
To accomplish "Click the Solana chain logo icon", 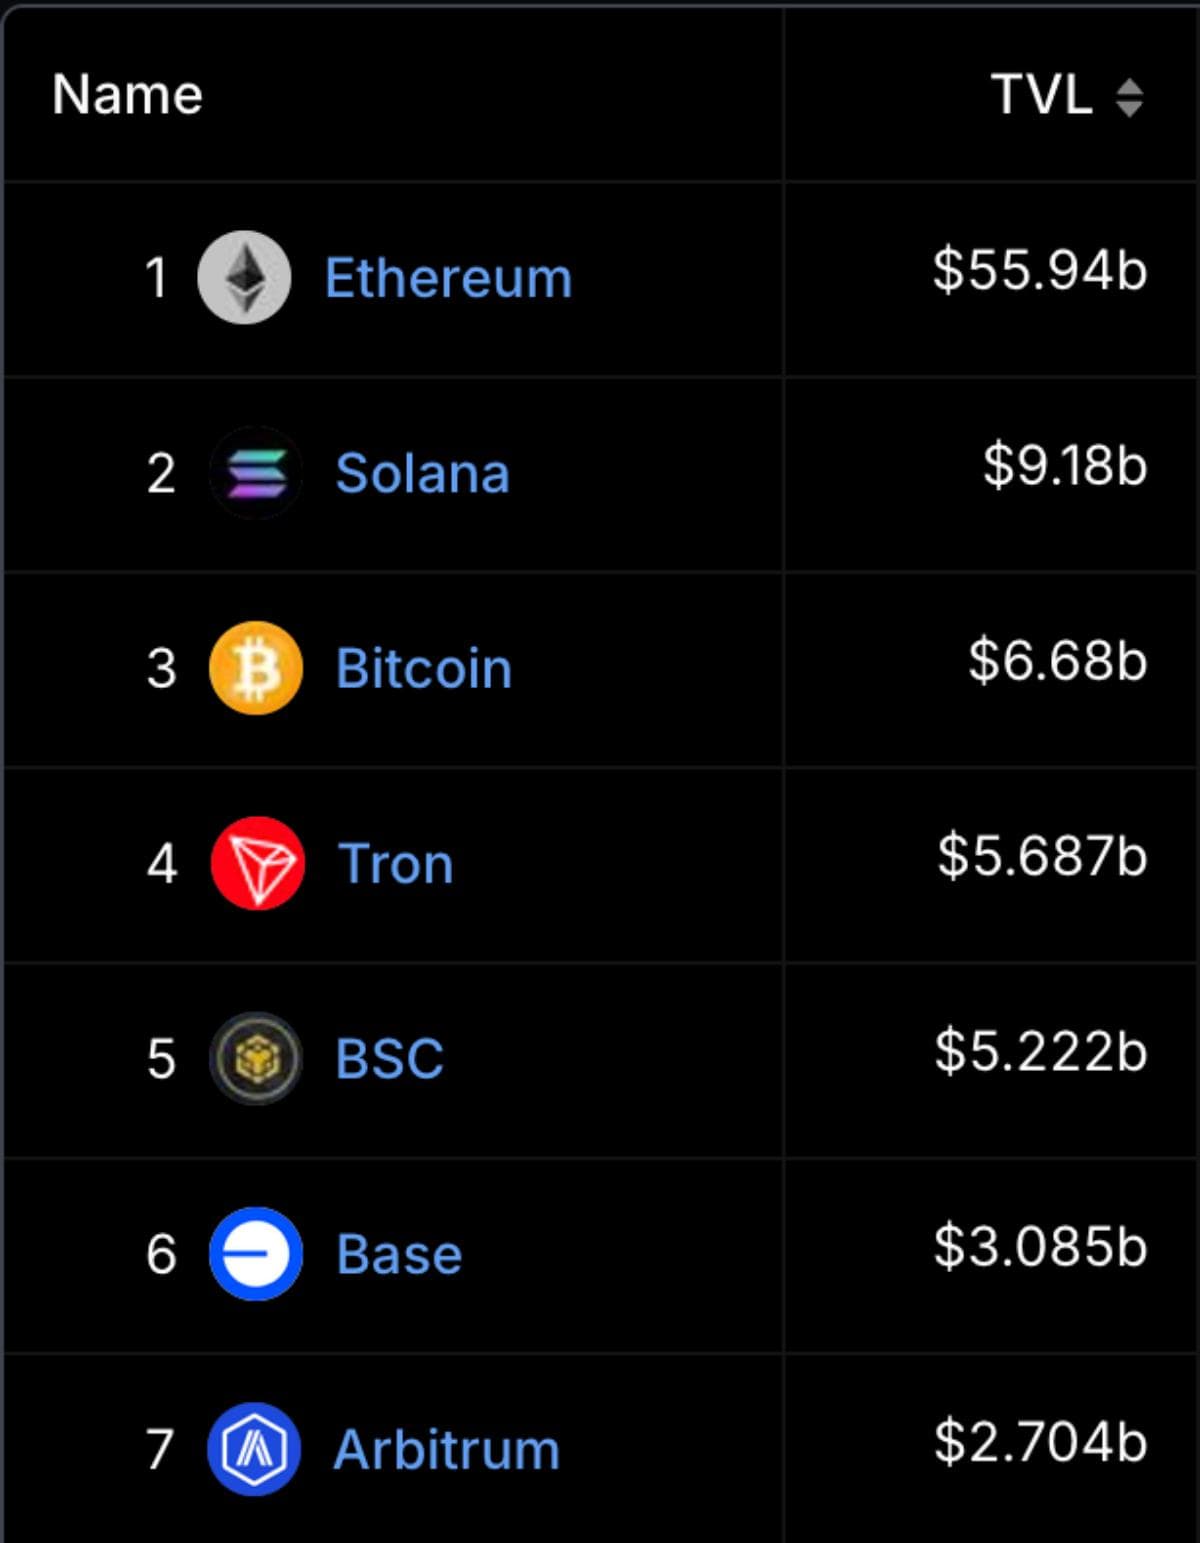I will coord(256,472).
